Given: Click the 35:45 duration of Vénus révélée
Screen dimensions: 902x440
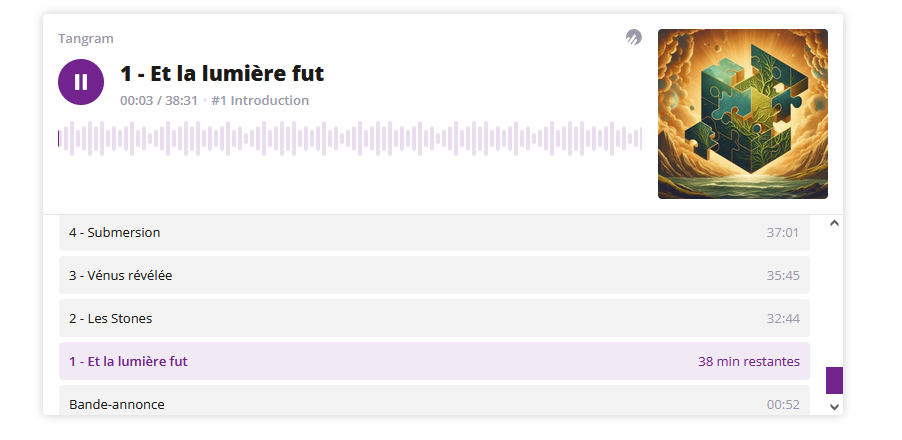Looking at the screenshot, I should (x=782, y=276).
